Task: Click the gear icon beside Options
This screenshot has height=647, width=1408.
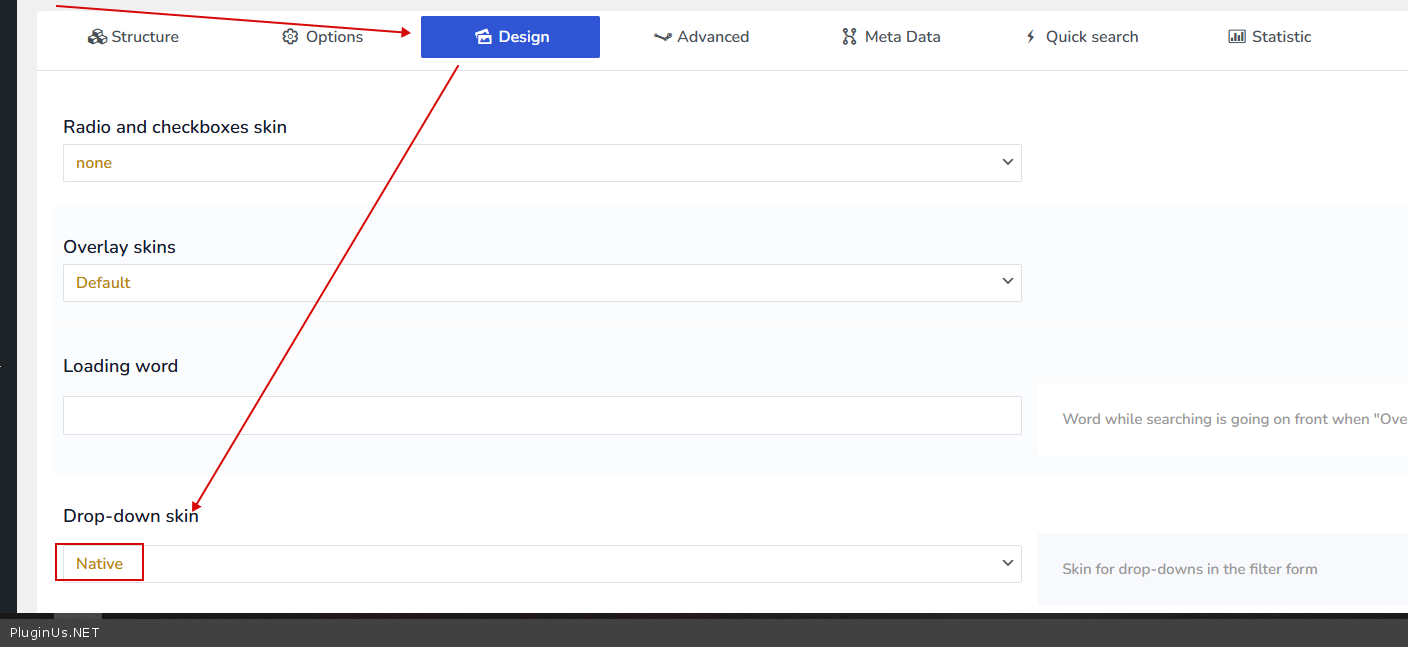Action: point(290,37)
